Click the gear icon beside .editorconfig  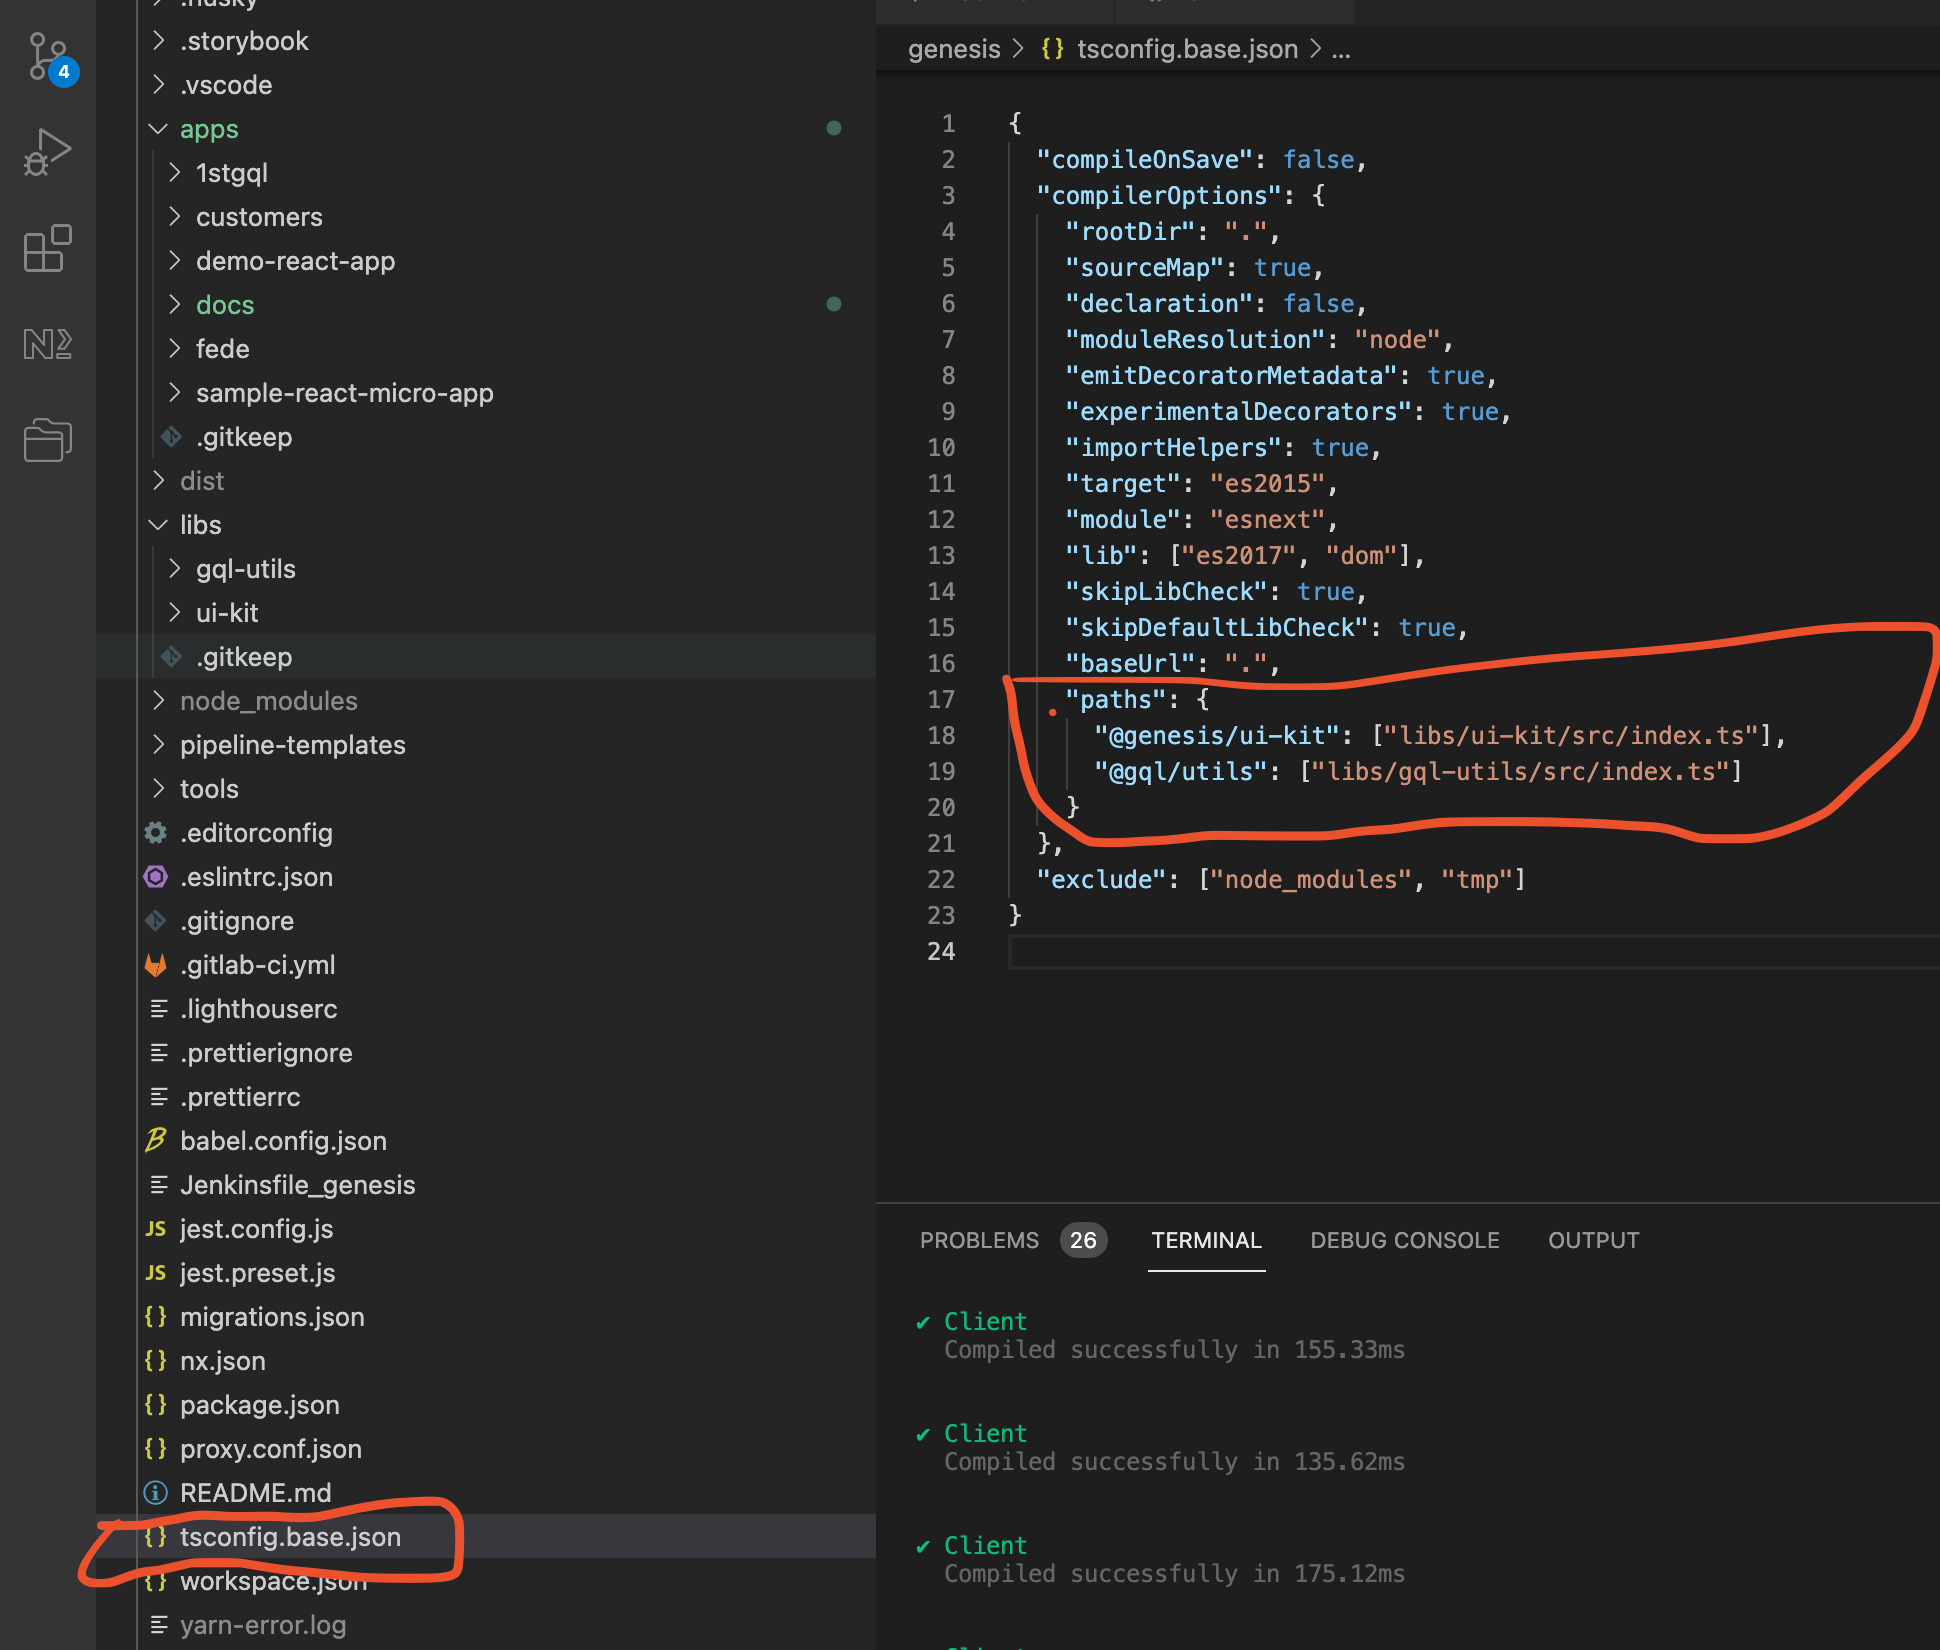[x=156, y=832]
